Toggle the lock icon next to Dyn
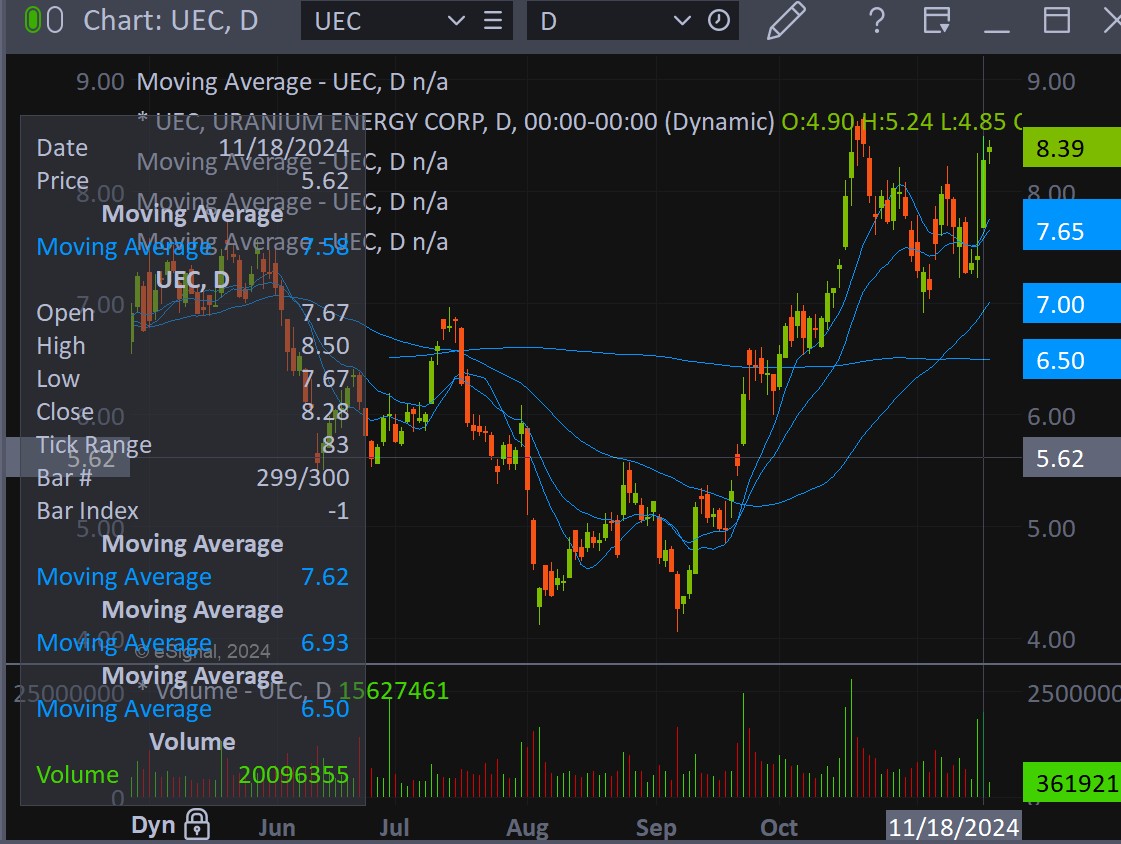Viewport: 1121px width, 844px height. click(x=197, y=824)
